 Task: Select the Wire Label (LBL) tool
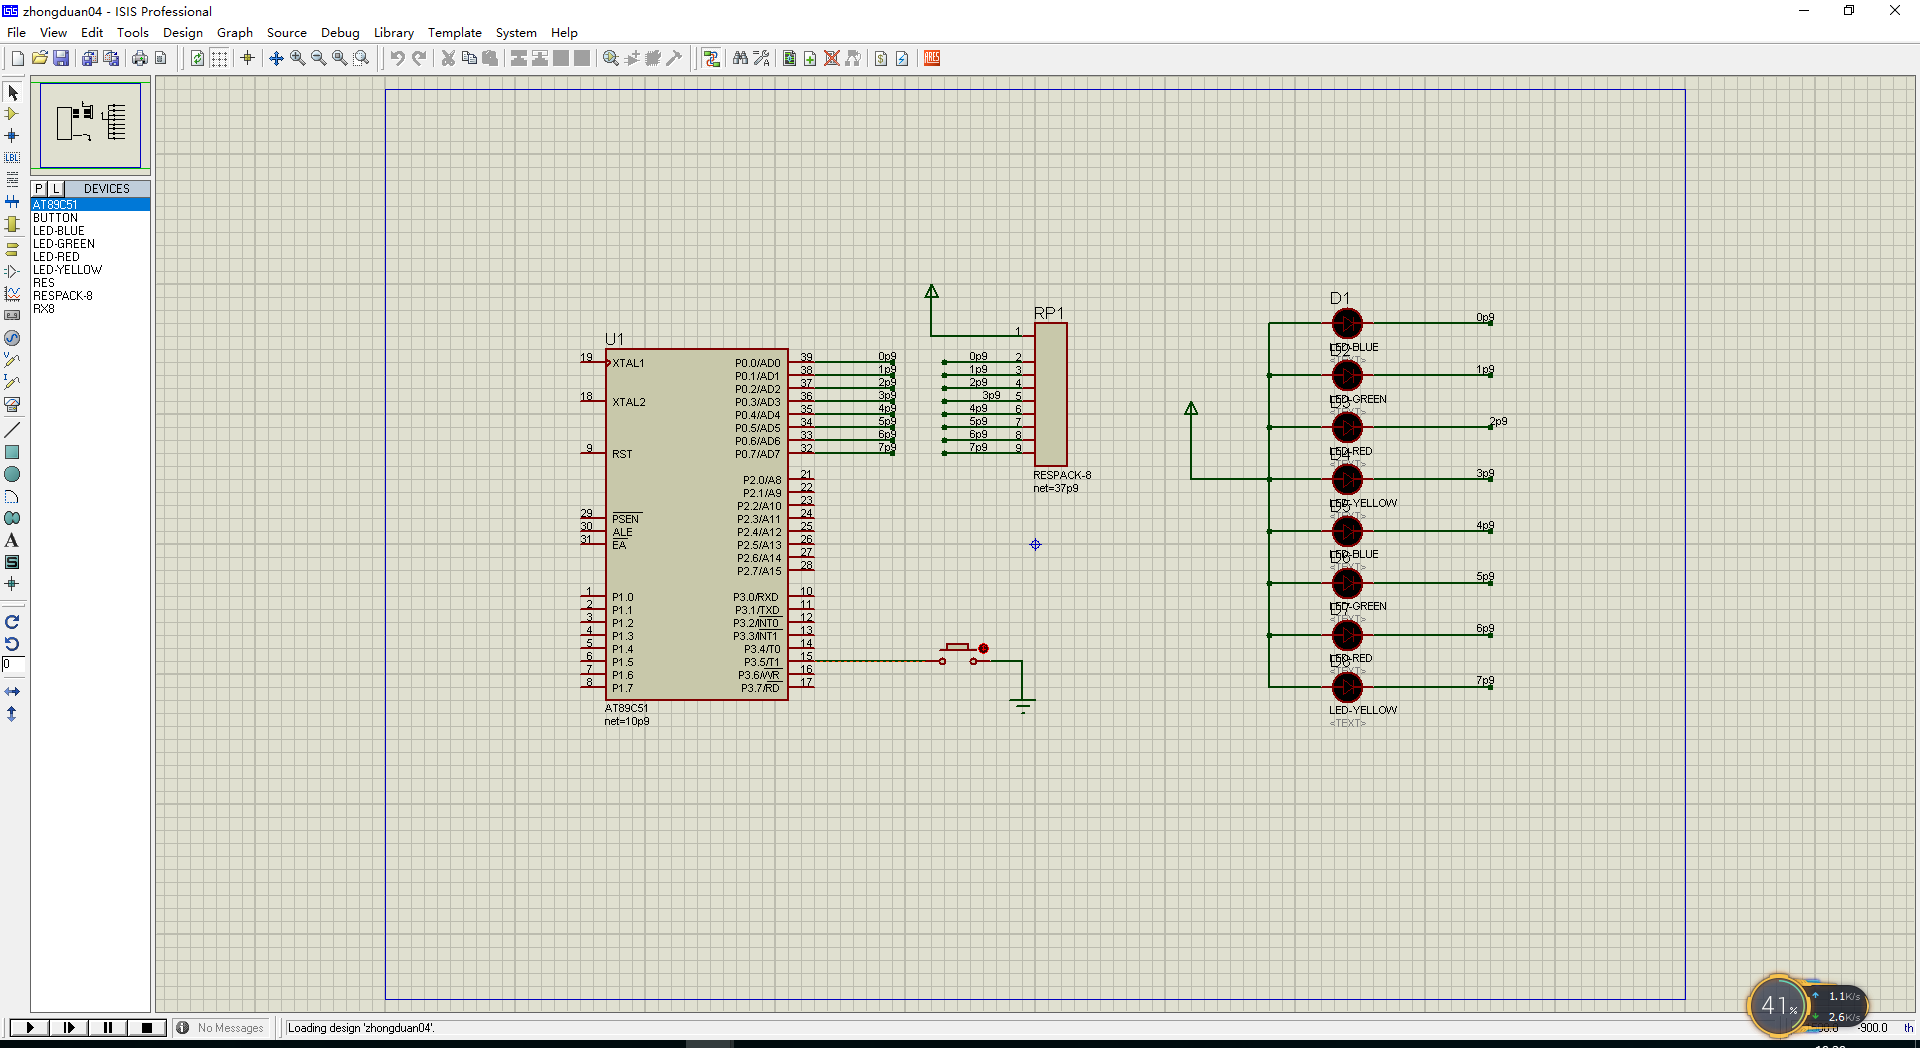(12, 158)
